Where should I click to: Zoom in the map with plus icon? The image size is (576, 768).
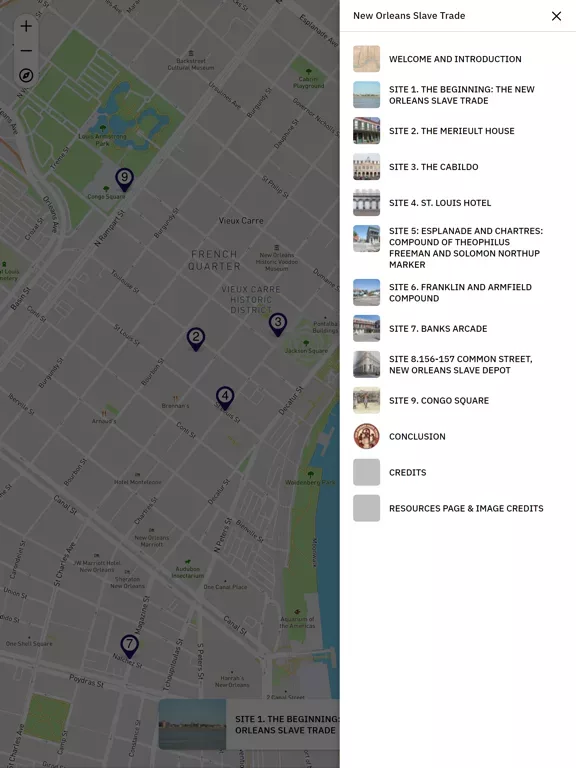pyautogui.click(x=26, y=26)
